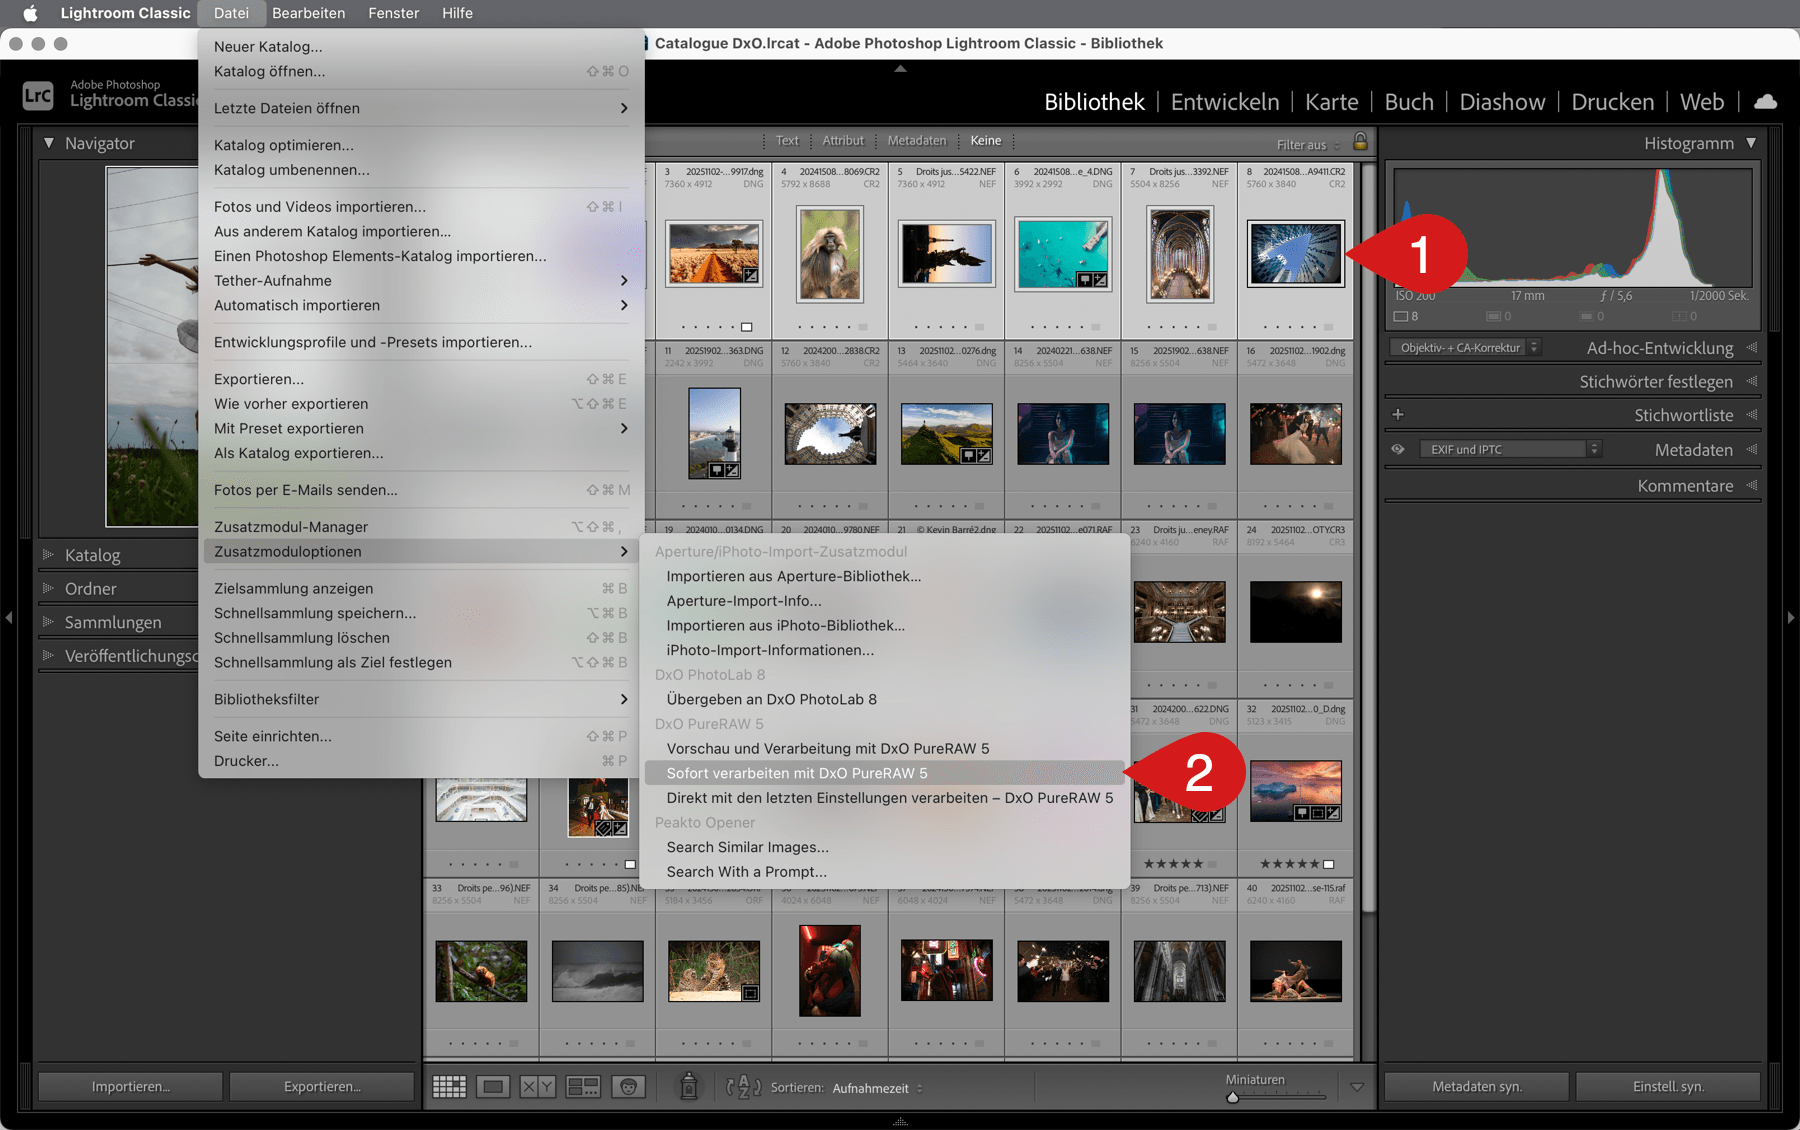Screen dimensions: 1800x1130
Task: Select Text filter in filter bar
Action: tap(787, 141)
